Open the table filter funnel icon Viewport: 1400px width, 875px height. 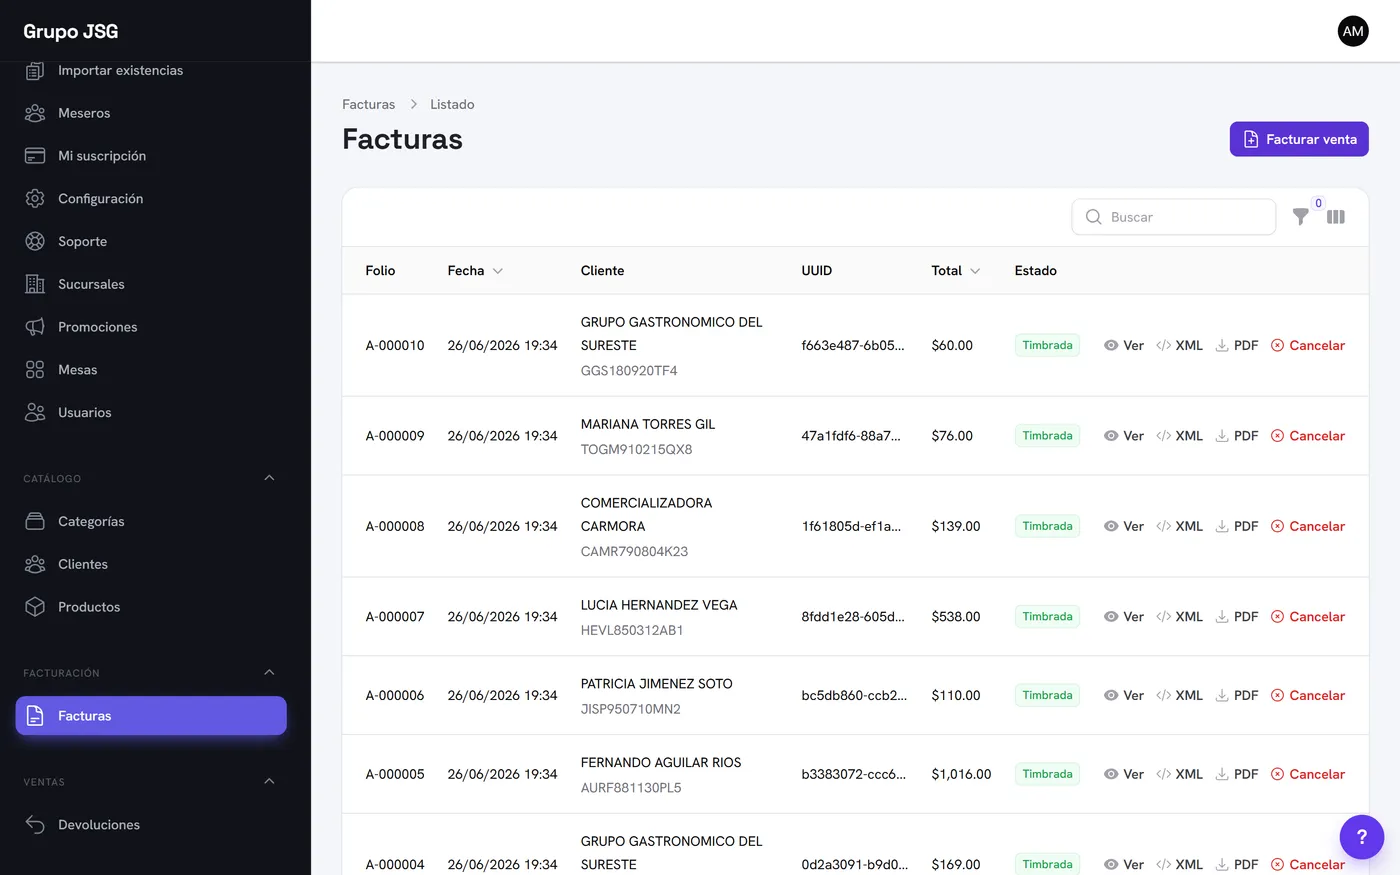point(1300,217)
